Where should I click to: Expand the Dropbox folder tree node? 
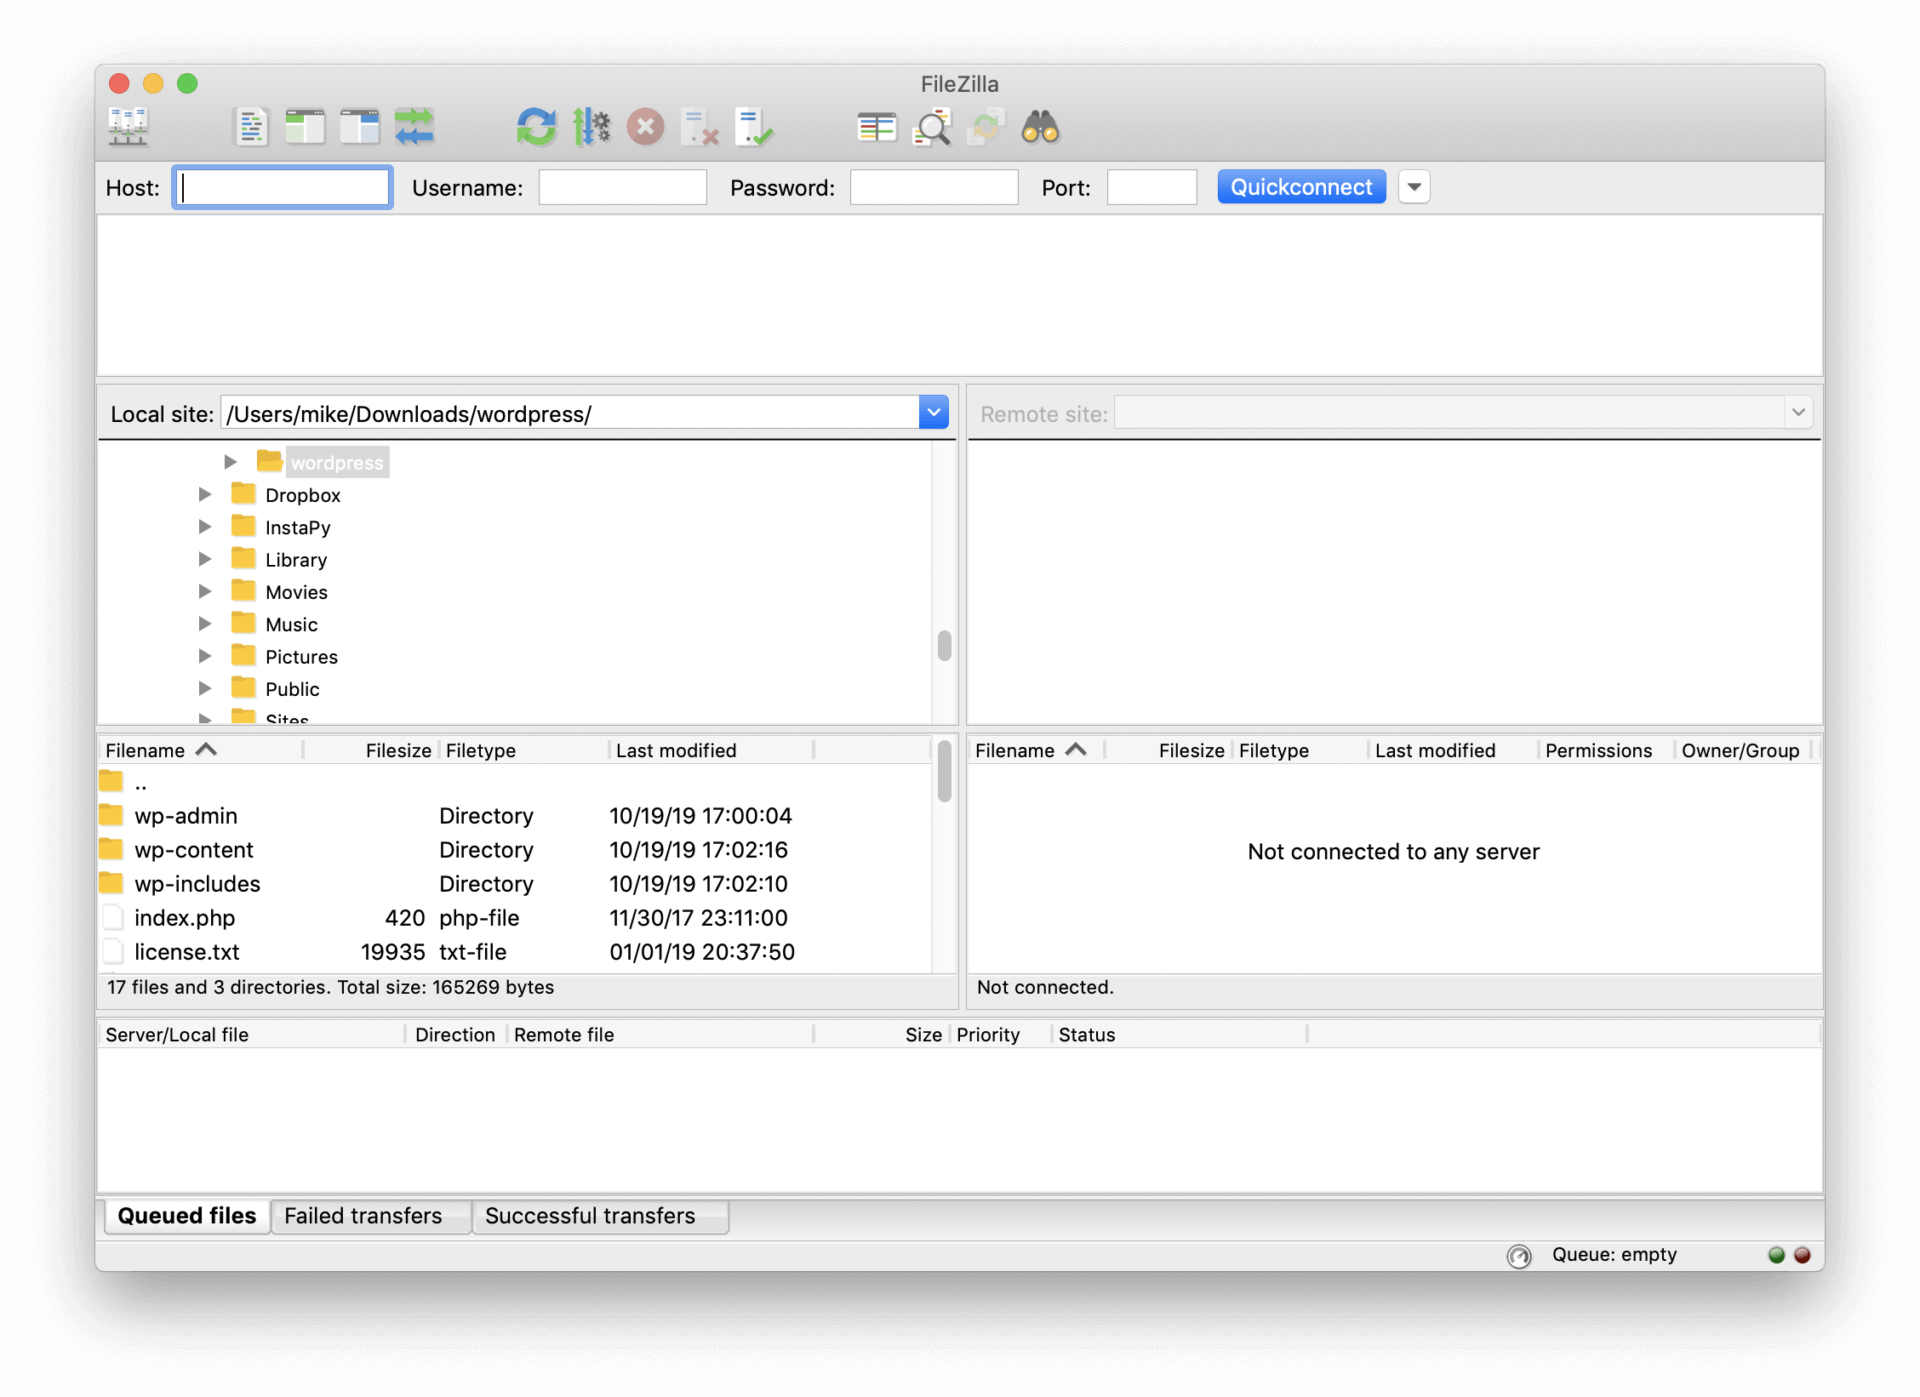(204, 494)
